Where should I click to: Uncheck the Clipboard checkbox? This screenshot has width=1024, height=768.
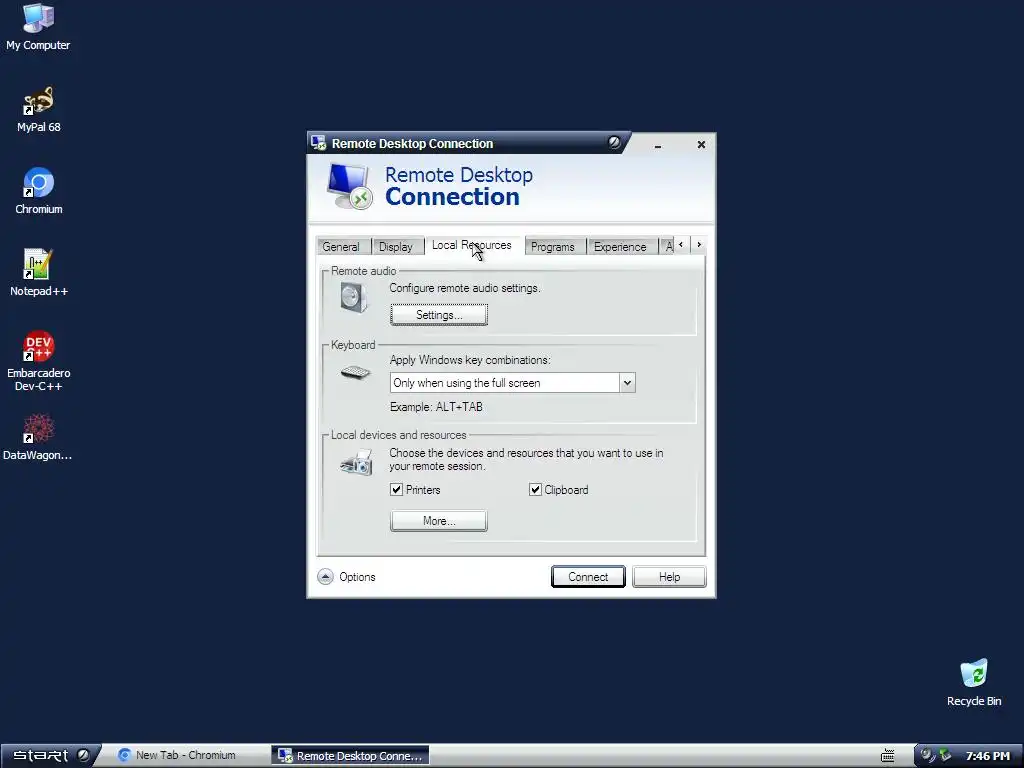(x=536, y=490)
